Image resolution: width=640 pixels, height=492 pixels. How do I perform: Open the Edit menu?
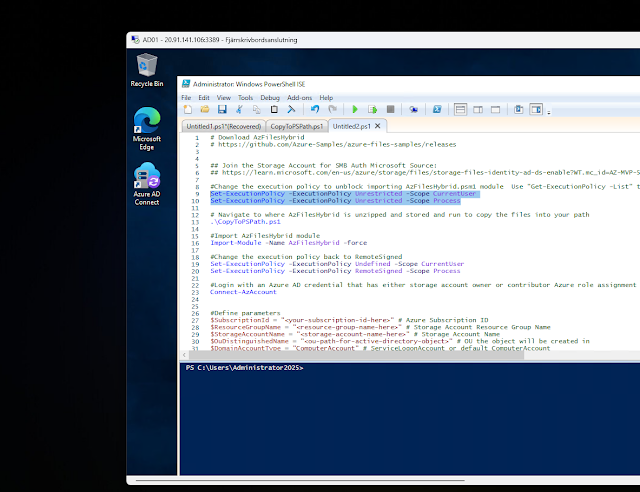(204, 98)
